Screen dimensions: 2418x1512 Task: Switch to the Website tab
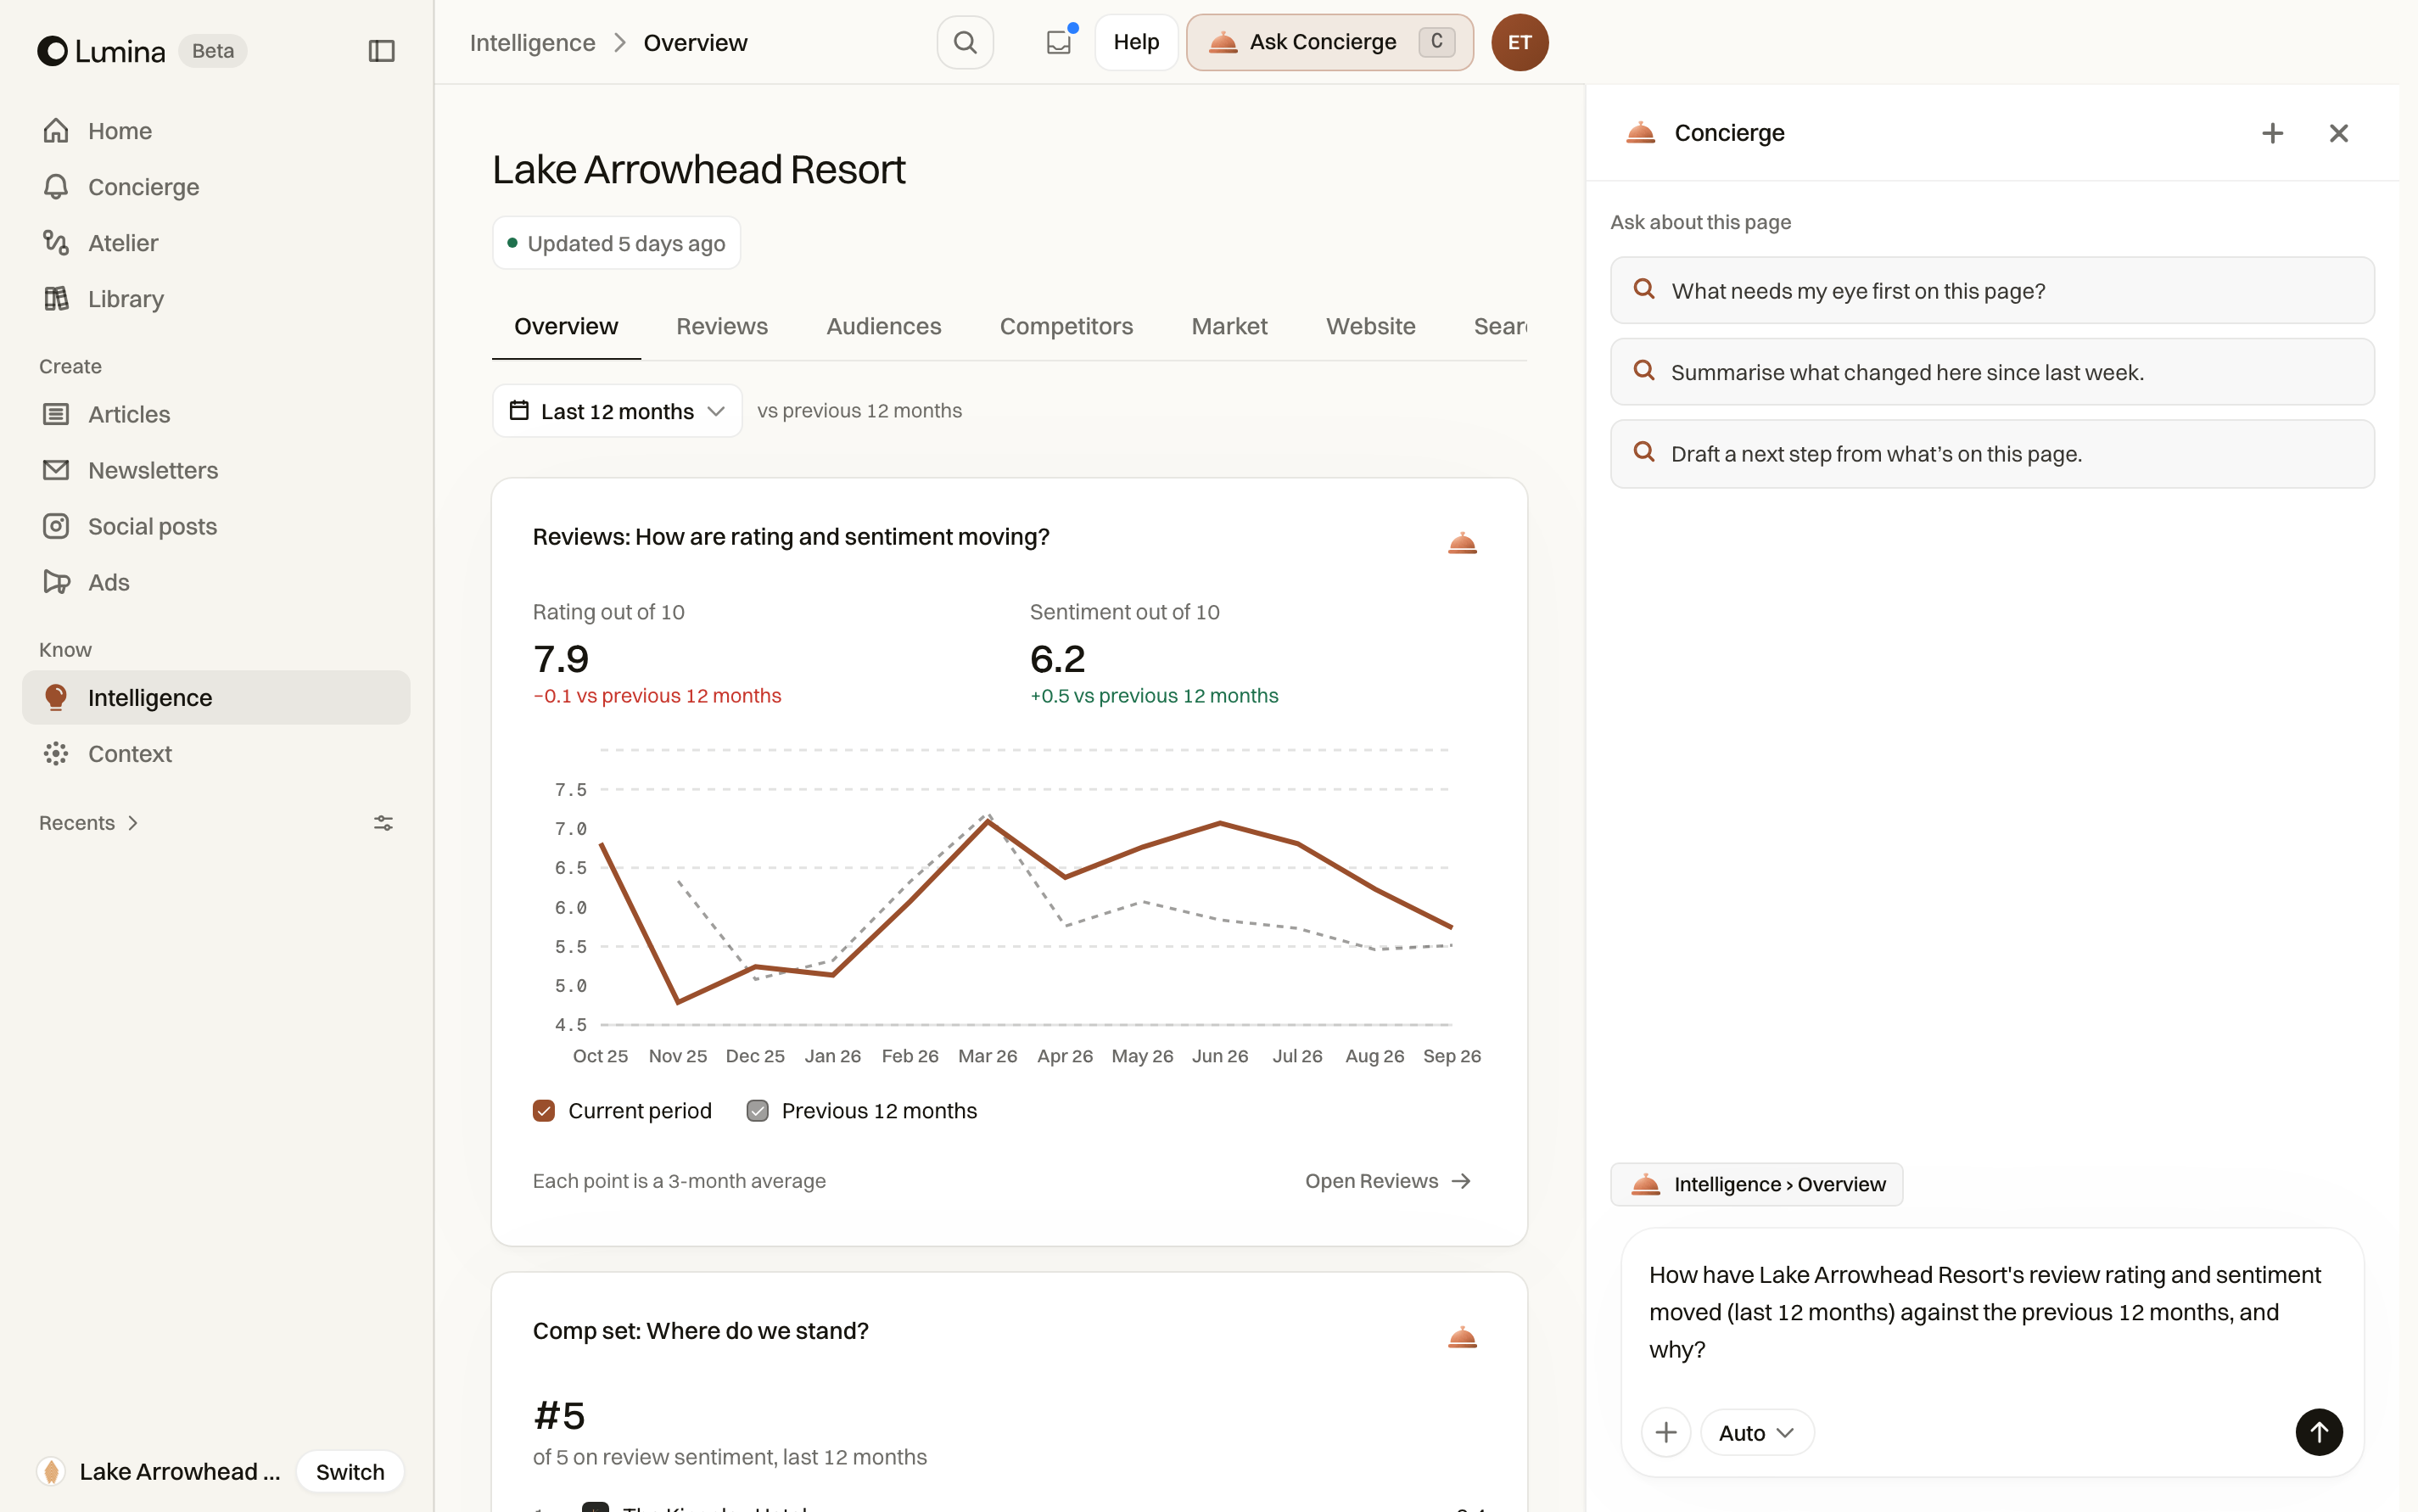[x=1370, y=326]
